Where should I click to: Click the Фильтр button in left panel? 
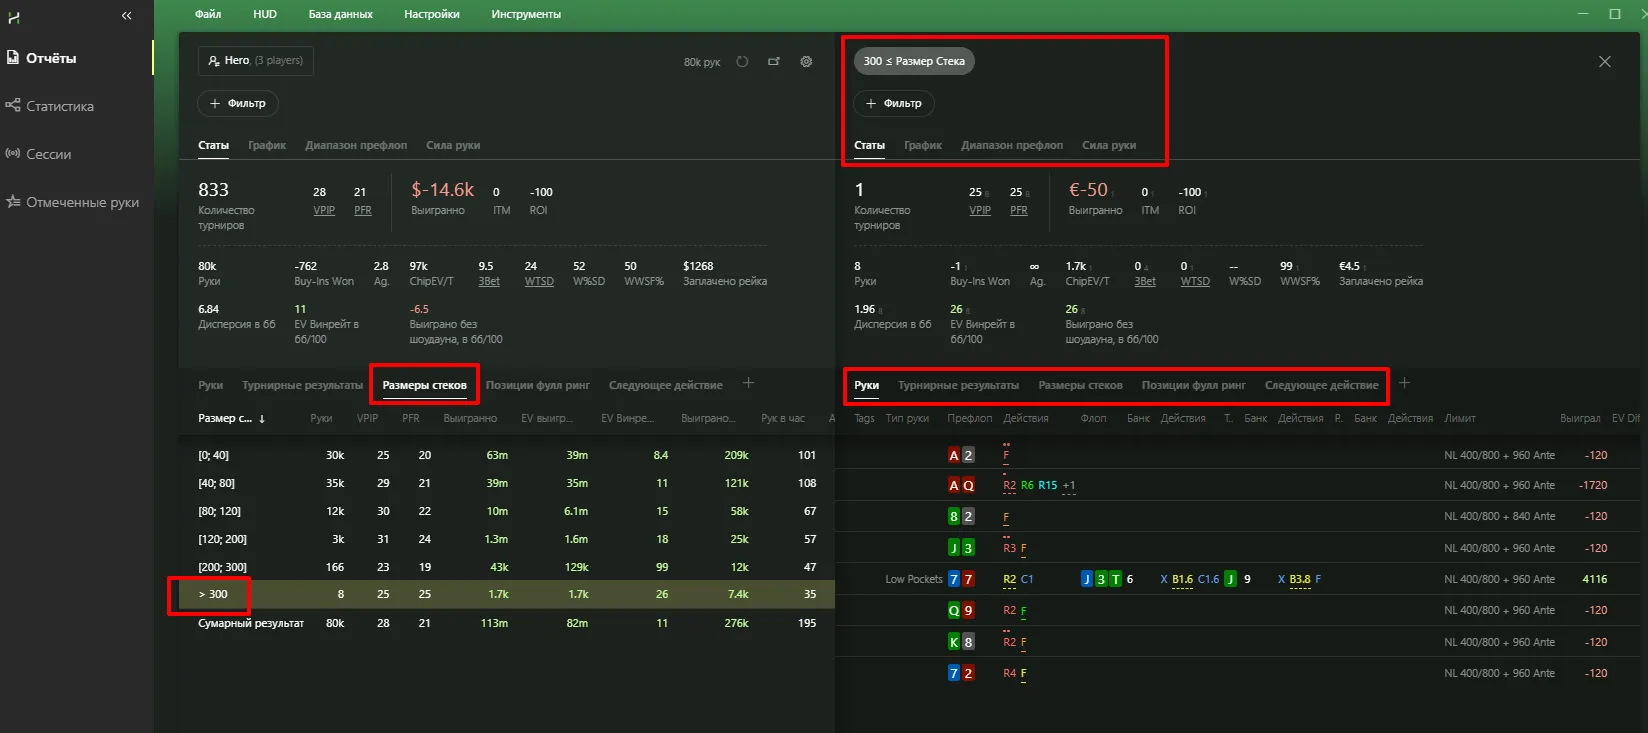[238, 103]
